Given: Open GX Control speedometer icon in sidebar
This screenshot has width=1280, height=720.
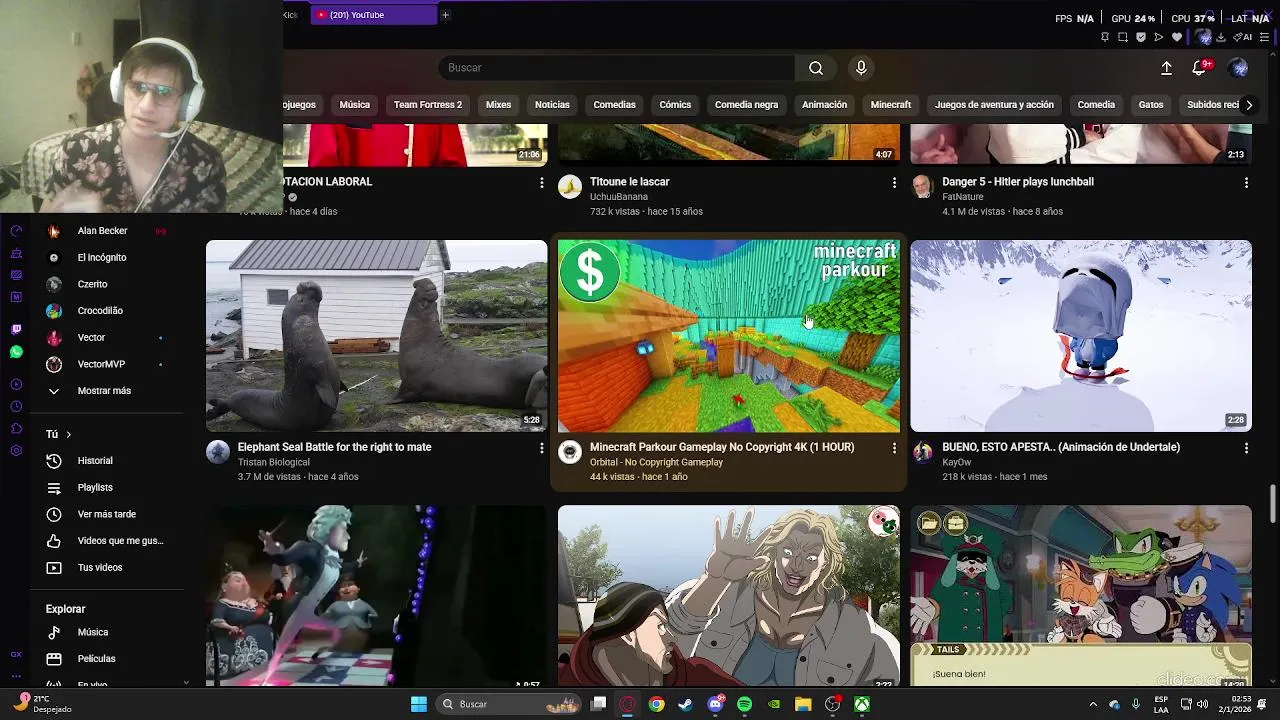Looking at the screenshot, I should click(16, 231).
